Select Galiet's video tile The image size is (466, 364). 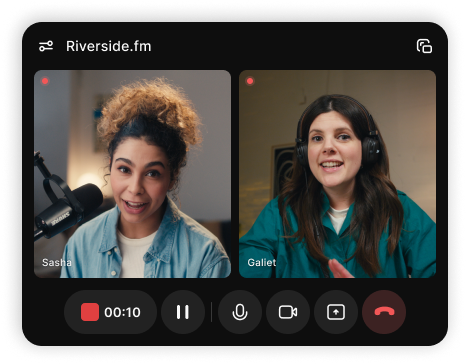coord(337,174)
